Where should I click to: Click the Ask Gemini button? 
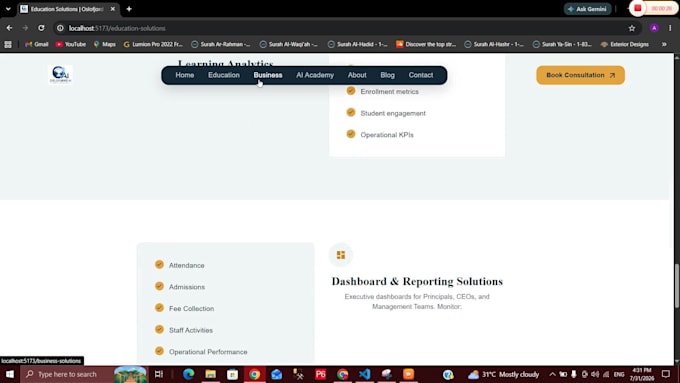(x=587, y=9)
